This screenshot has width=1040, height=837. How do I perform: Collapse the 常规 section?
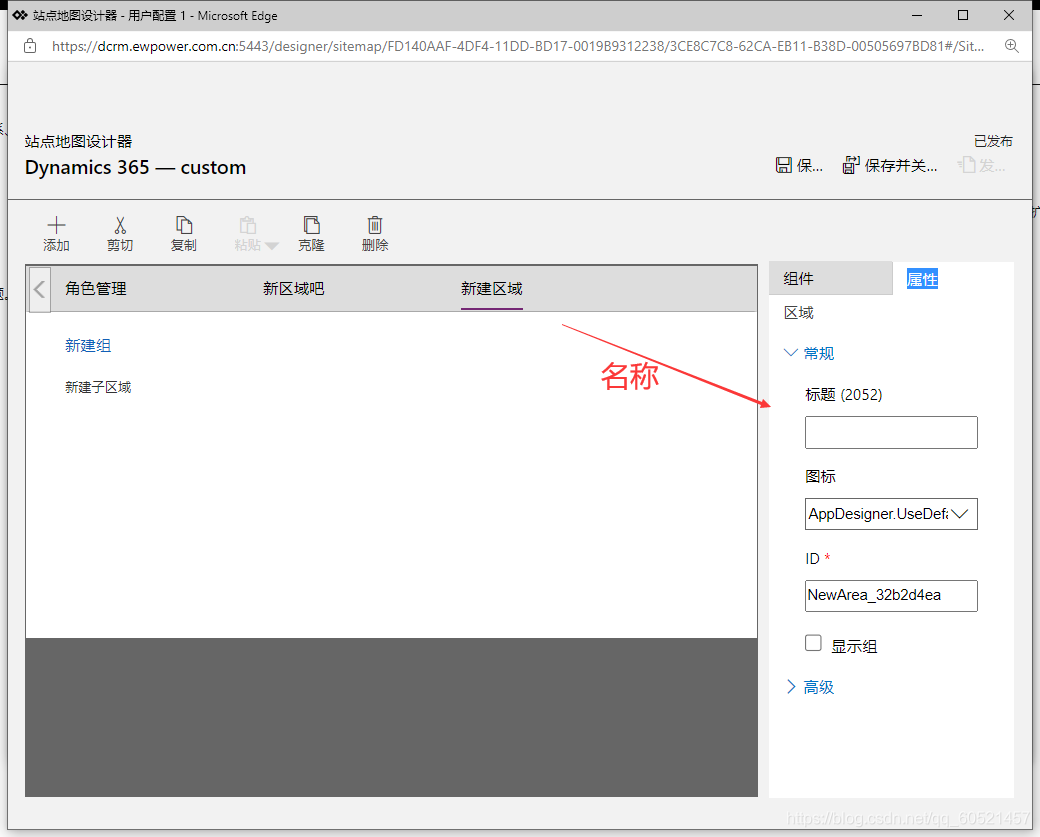tap(809, 354)
